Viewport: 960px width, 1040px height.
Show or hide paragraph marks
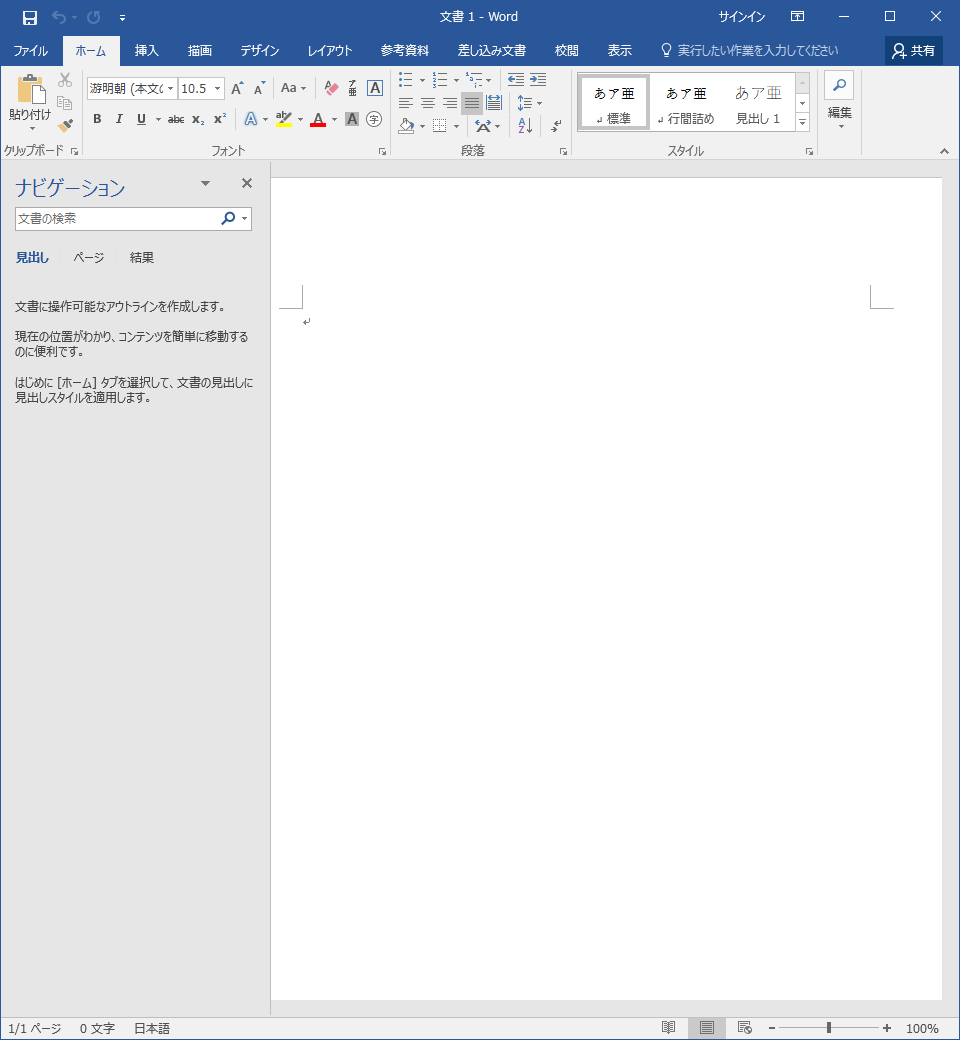coord(556,126)
